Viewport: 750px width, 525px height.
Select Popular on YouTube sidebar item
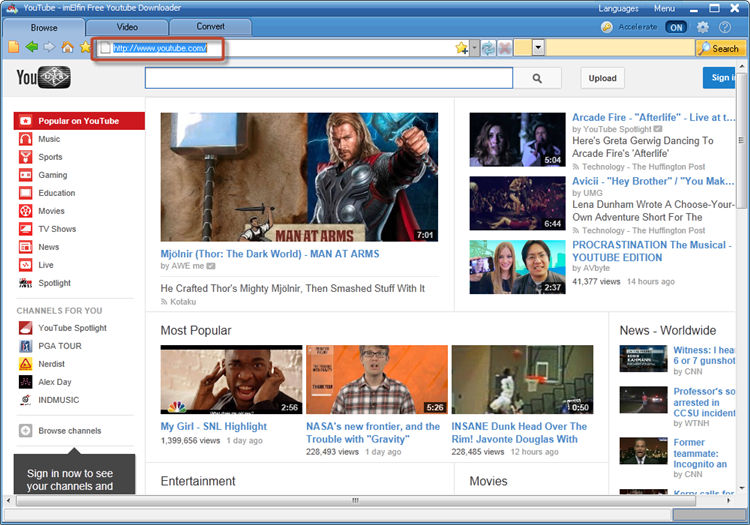79,121
